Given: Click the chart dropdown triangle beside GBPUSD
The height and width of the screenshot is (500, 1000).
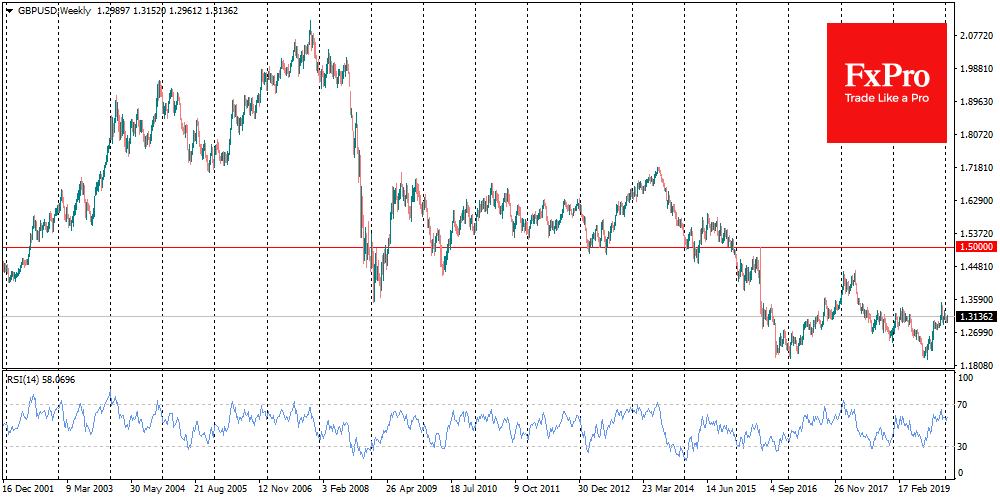Looking at the screenshot, I should click(x=9, y=8).
